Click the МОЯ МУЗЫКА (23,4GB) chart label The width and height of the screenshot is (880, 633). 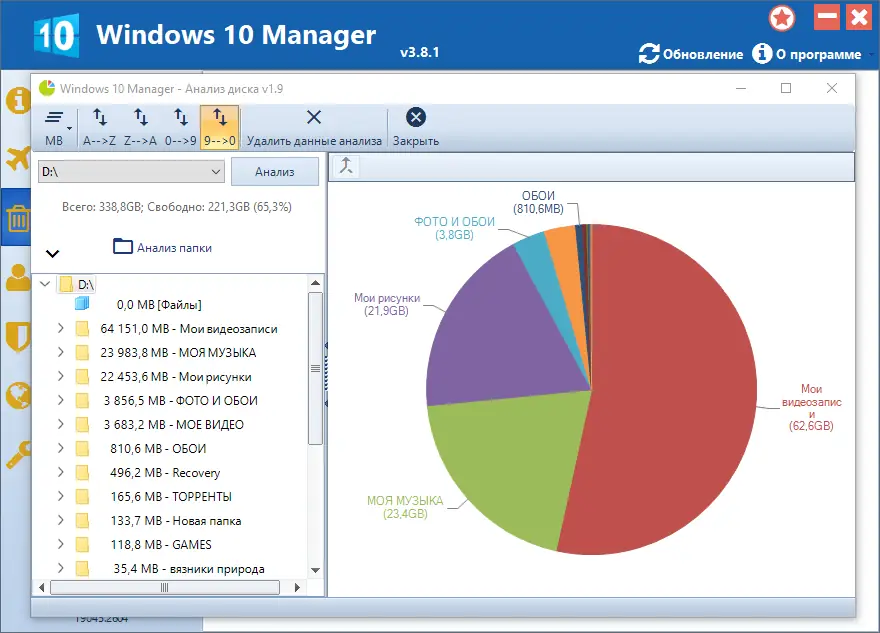pos(405,507)
